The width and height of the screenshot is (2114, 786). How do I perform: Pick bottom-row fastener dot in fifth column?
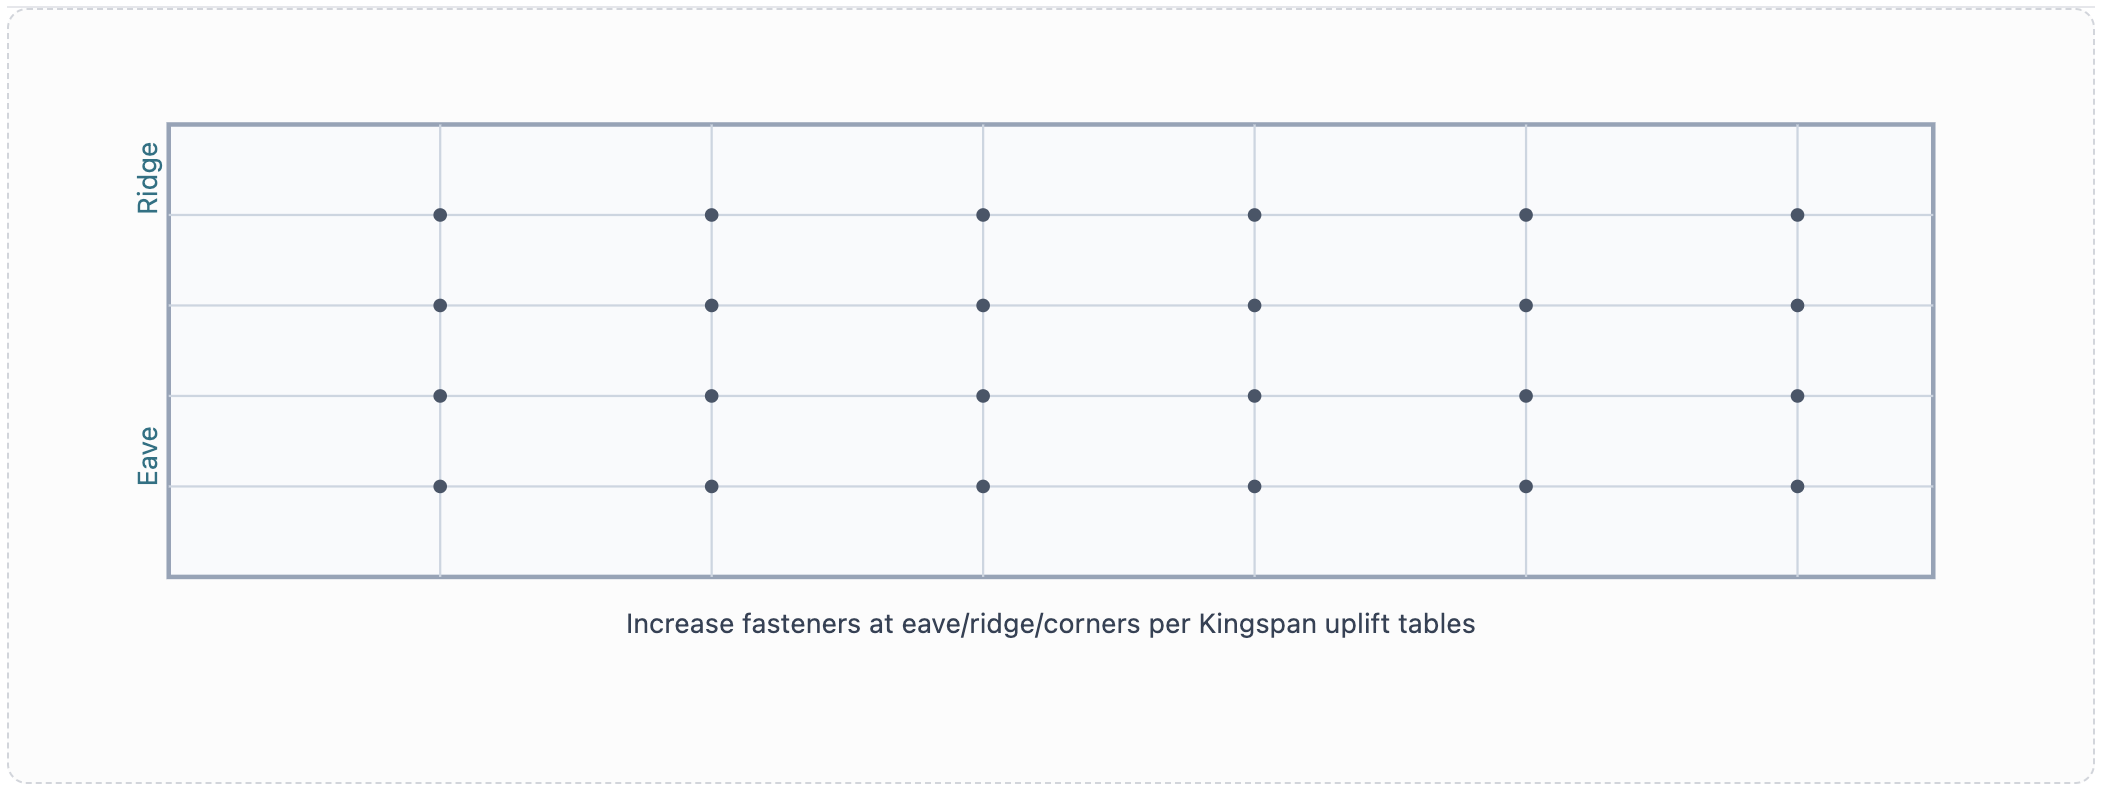click(1526, 487)
